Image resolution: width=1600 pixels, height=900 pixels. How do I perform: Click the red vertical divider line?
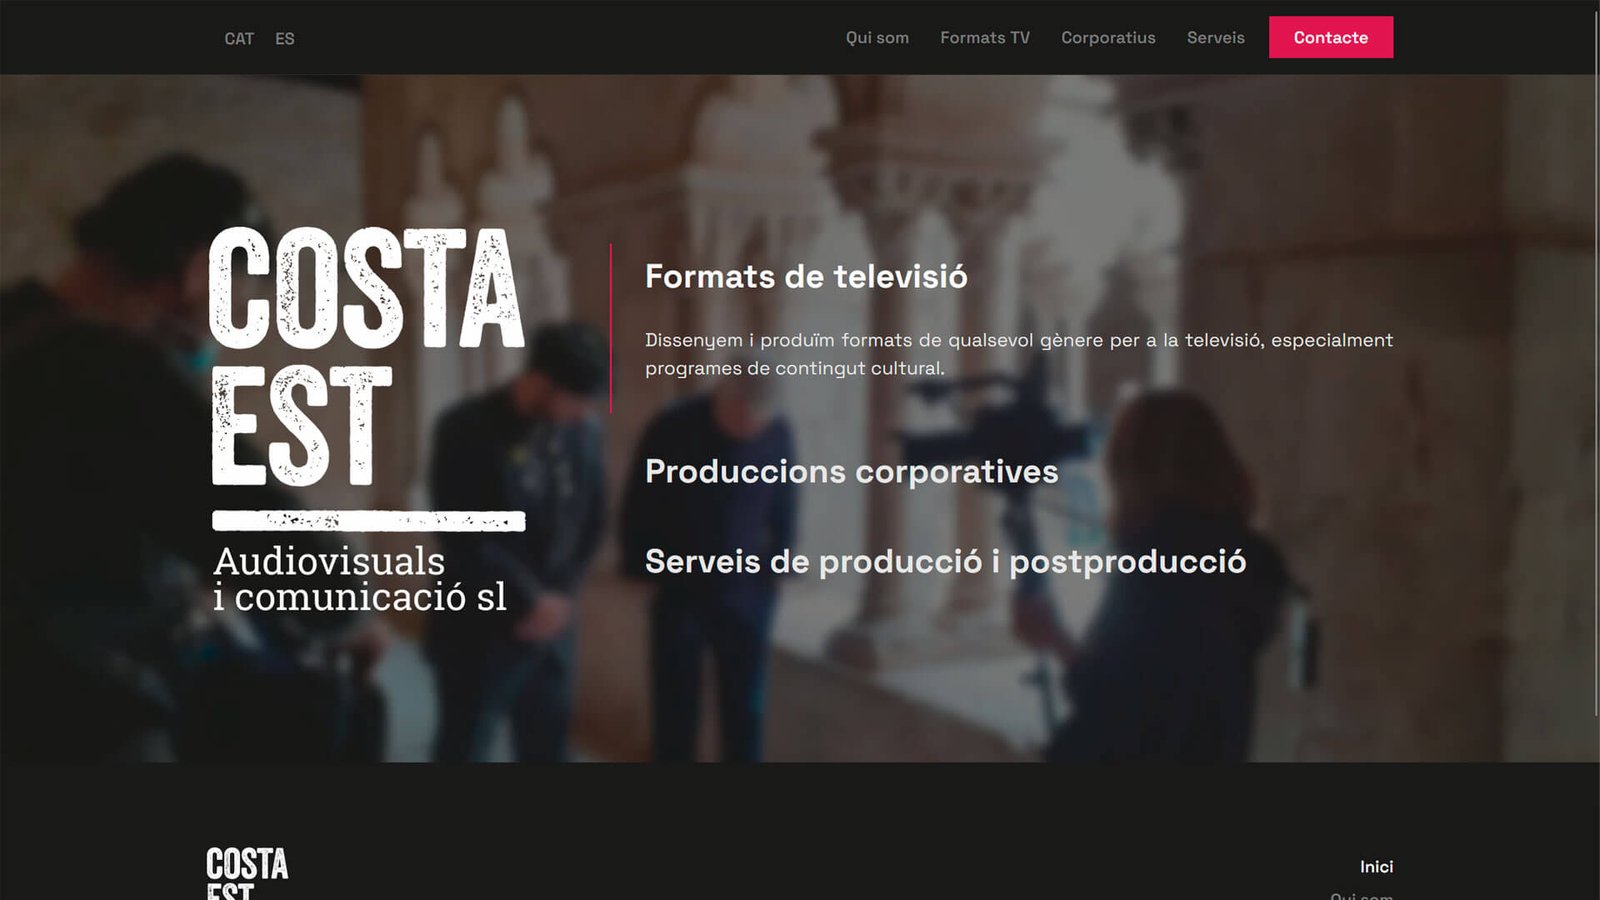[x=611, y=328]
